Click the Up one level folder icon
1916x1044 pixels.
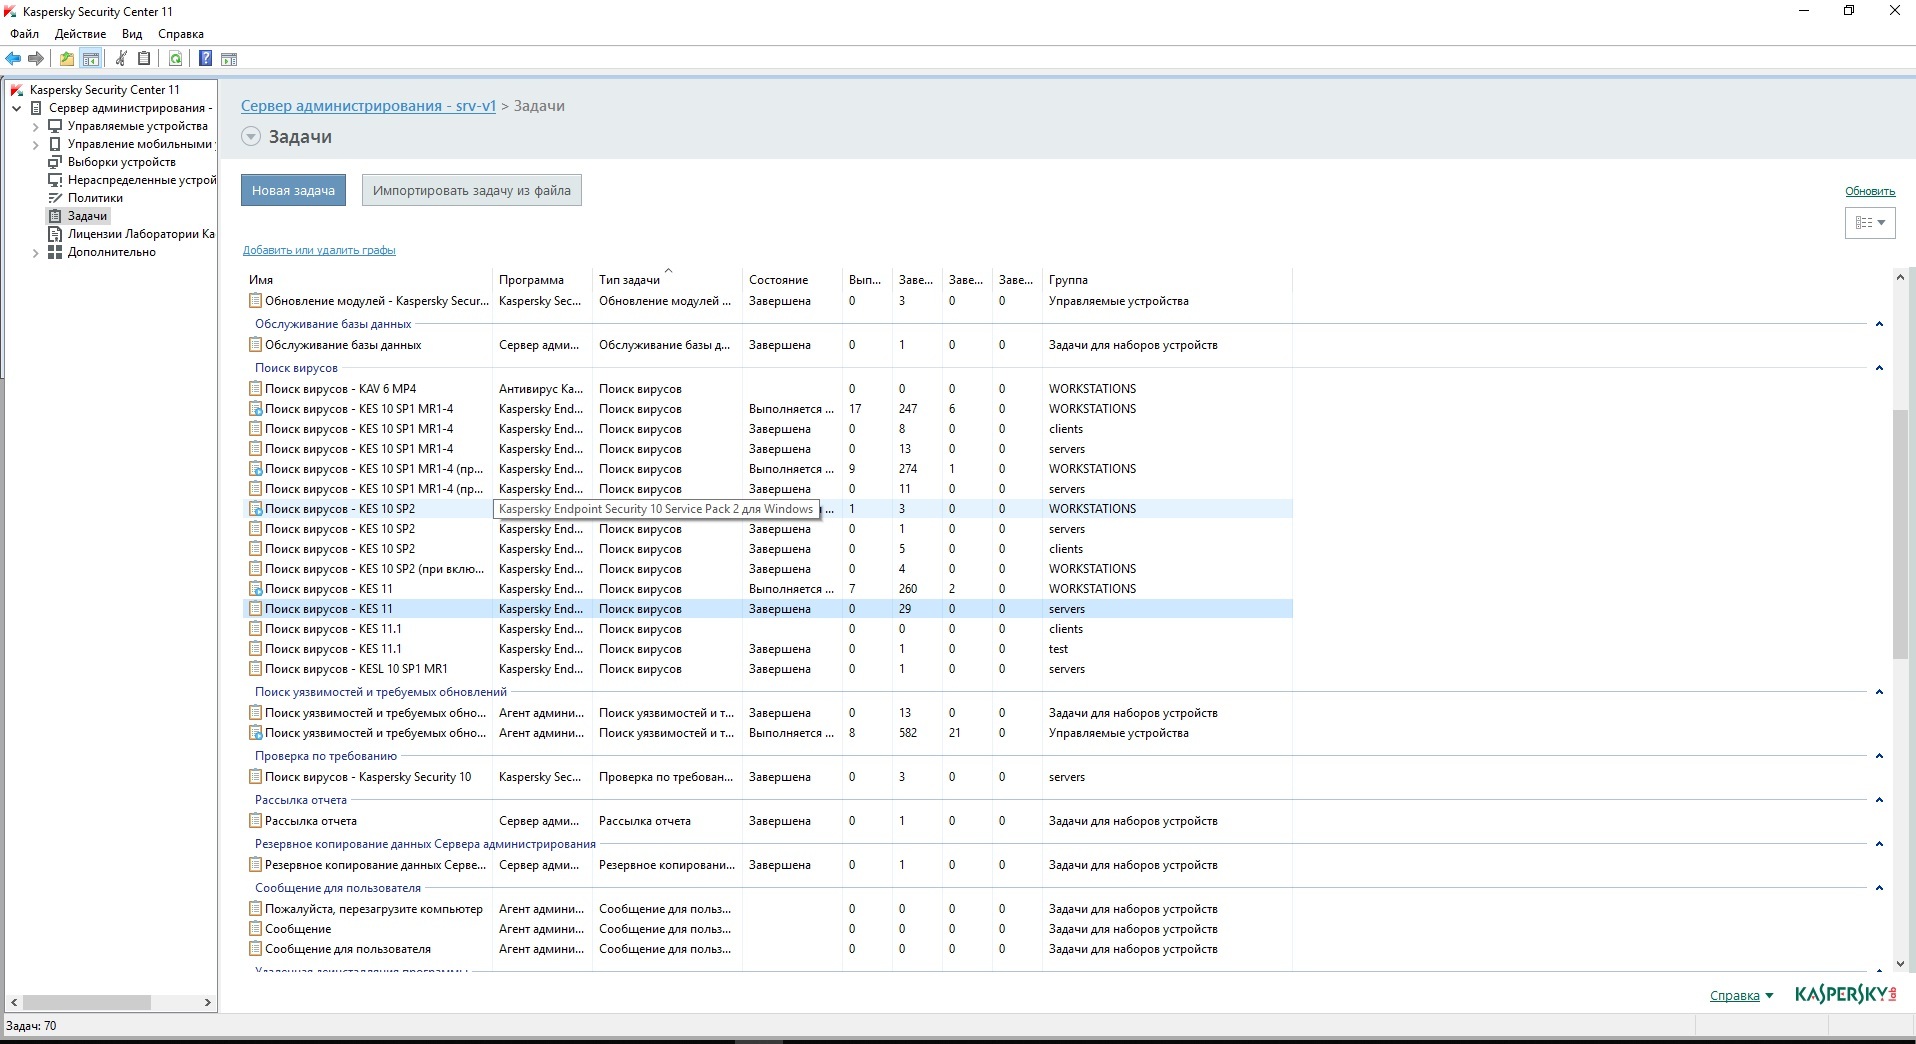pos(66,59)
